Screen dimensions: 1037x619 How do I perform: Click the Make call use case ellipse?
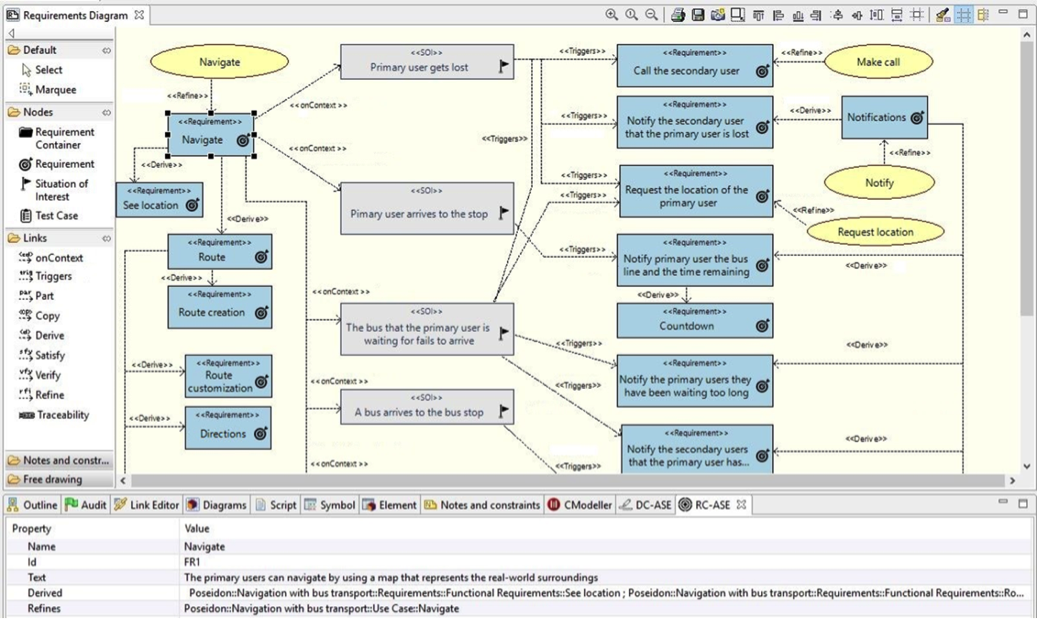tap(878, 62)
